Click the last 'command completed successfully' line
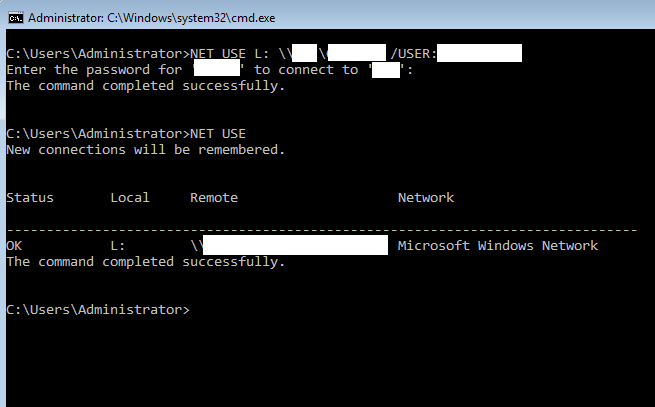This screenshot has width=655, height=407. [x=145, y=262]
